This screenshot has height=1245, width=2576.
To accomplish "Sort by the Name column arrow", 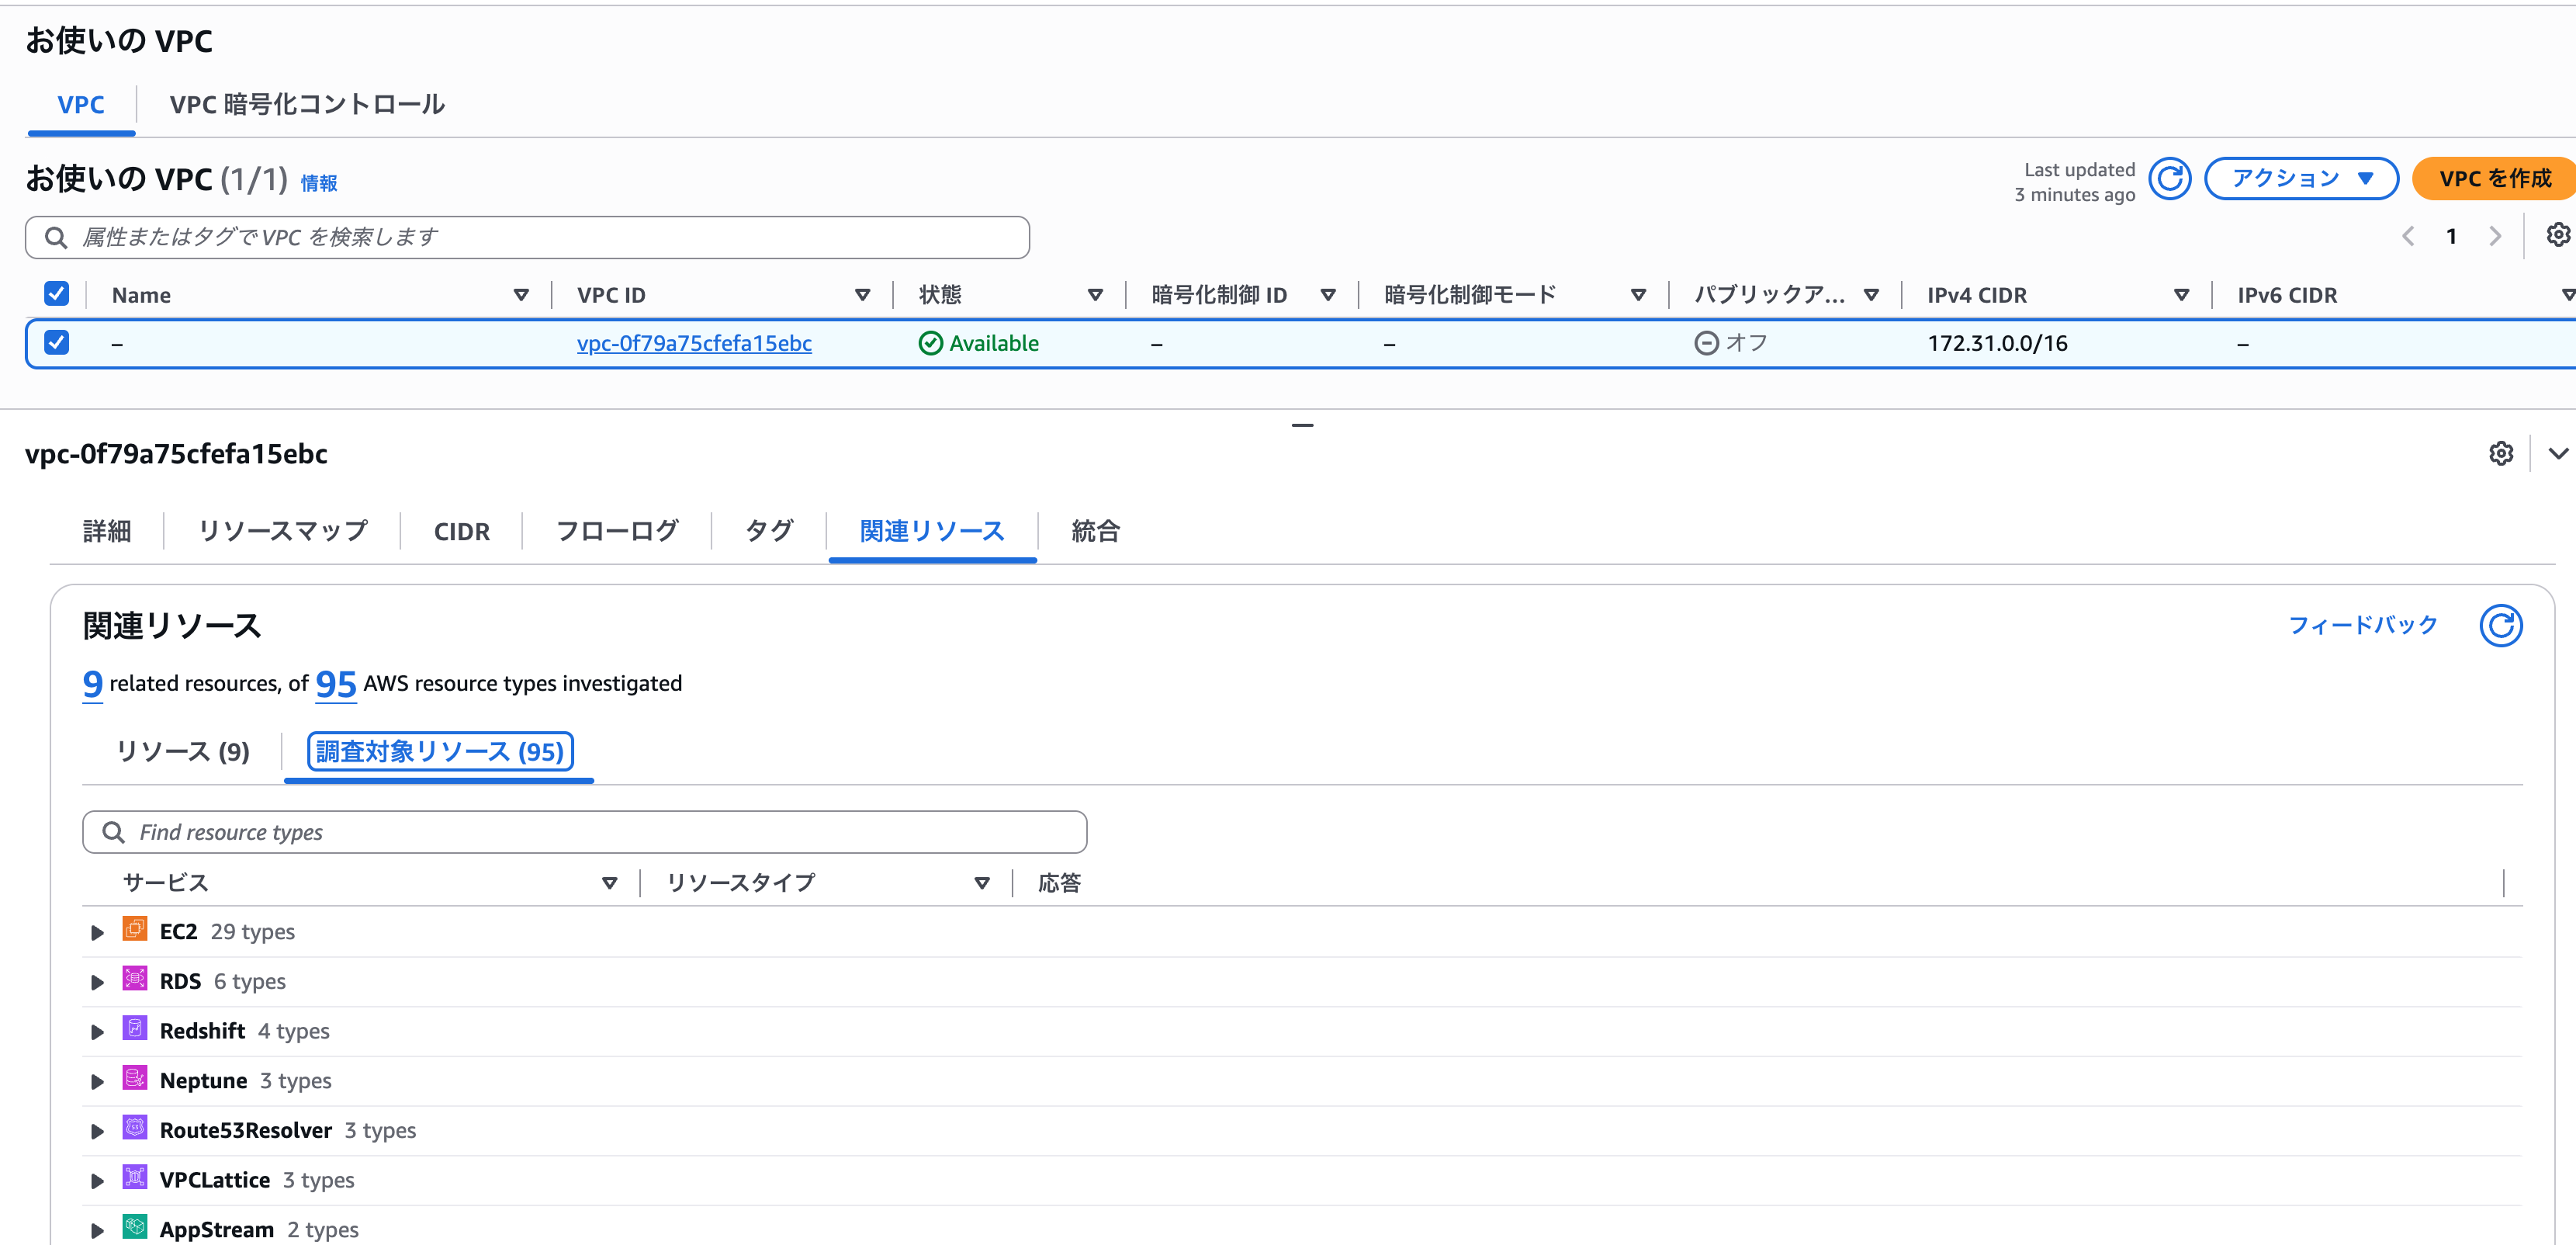I will (521, 295).
